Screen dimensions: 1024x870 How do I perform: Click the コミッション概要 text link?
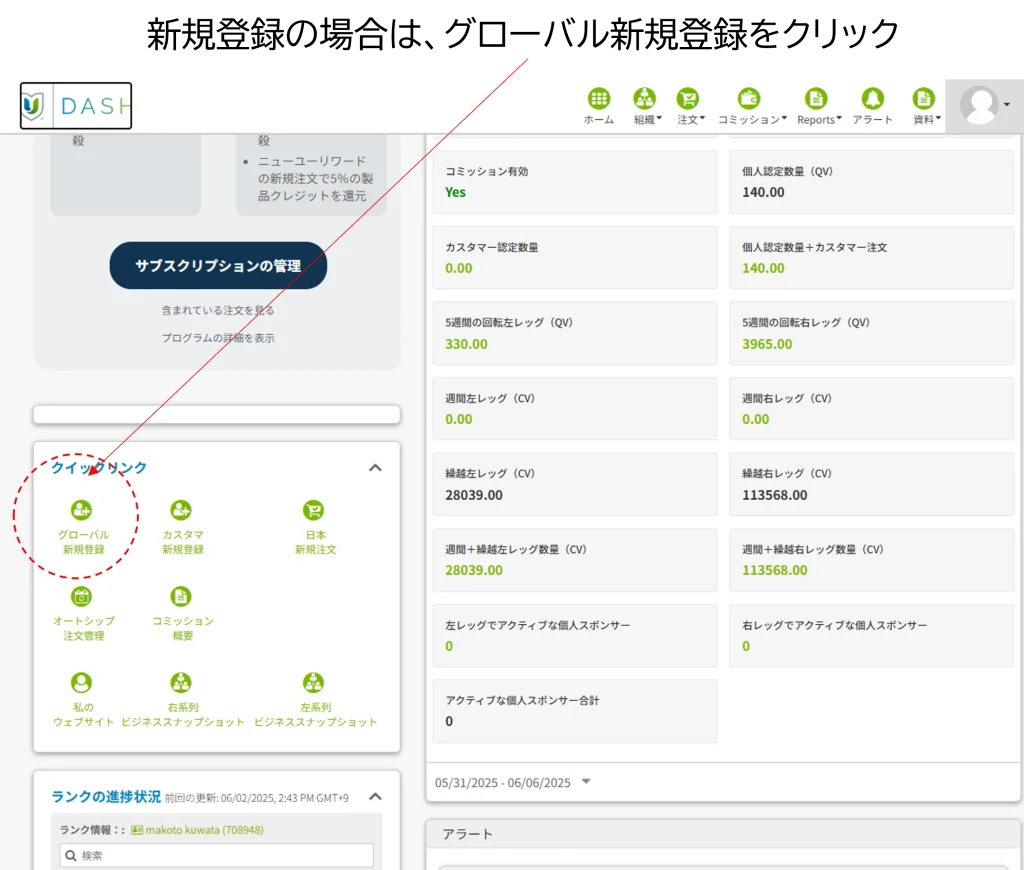tap(183, 628)
